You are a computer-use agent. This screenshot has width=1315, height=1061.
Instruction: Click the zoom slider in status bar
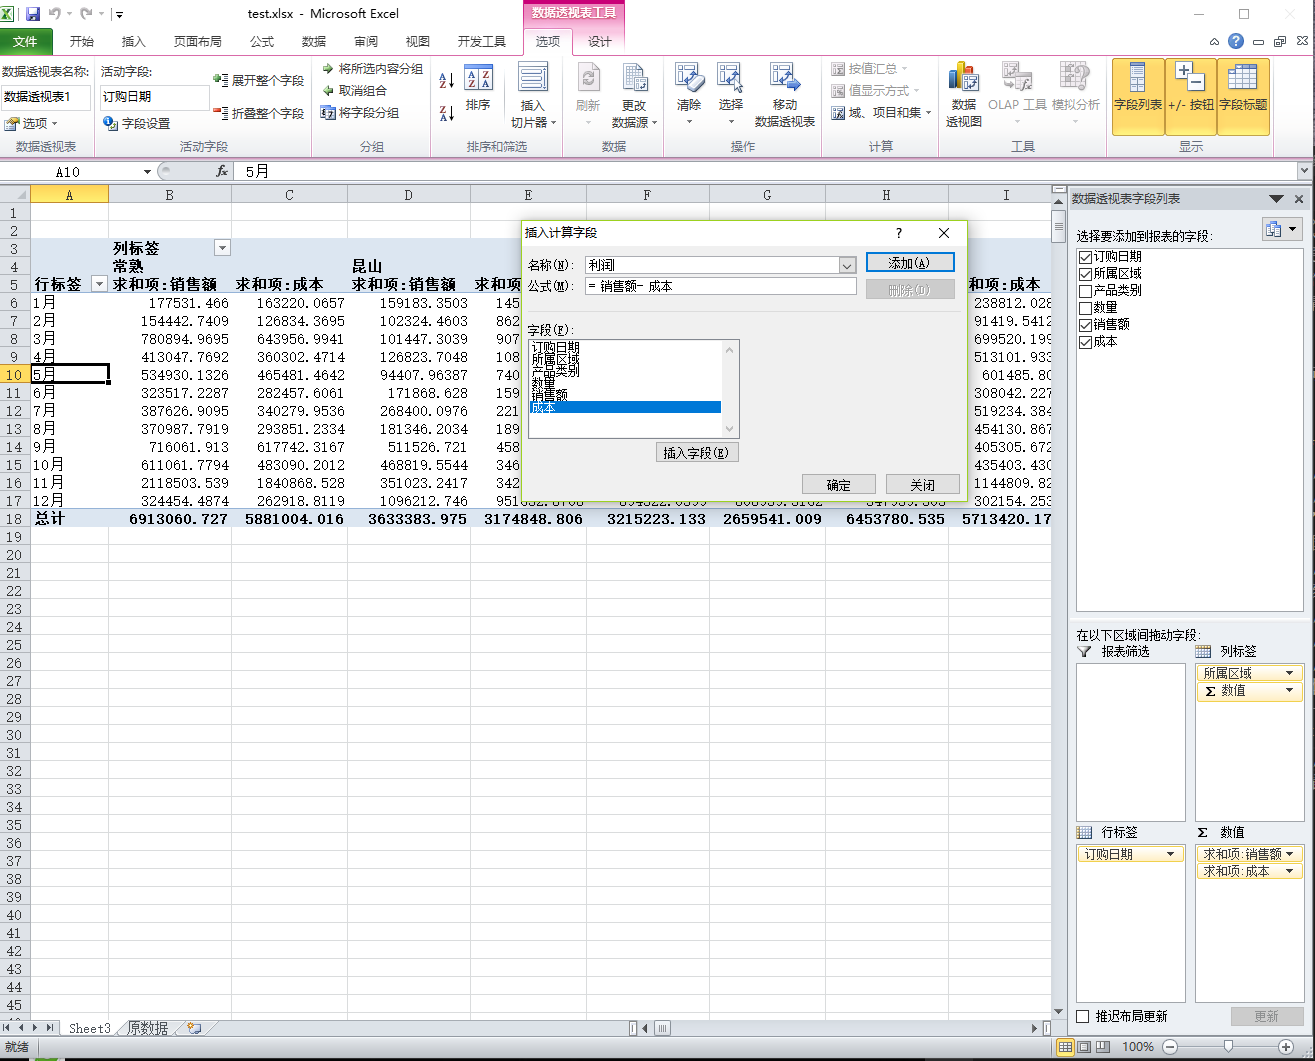click(1228, 1046)
